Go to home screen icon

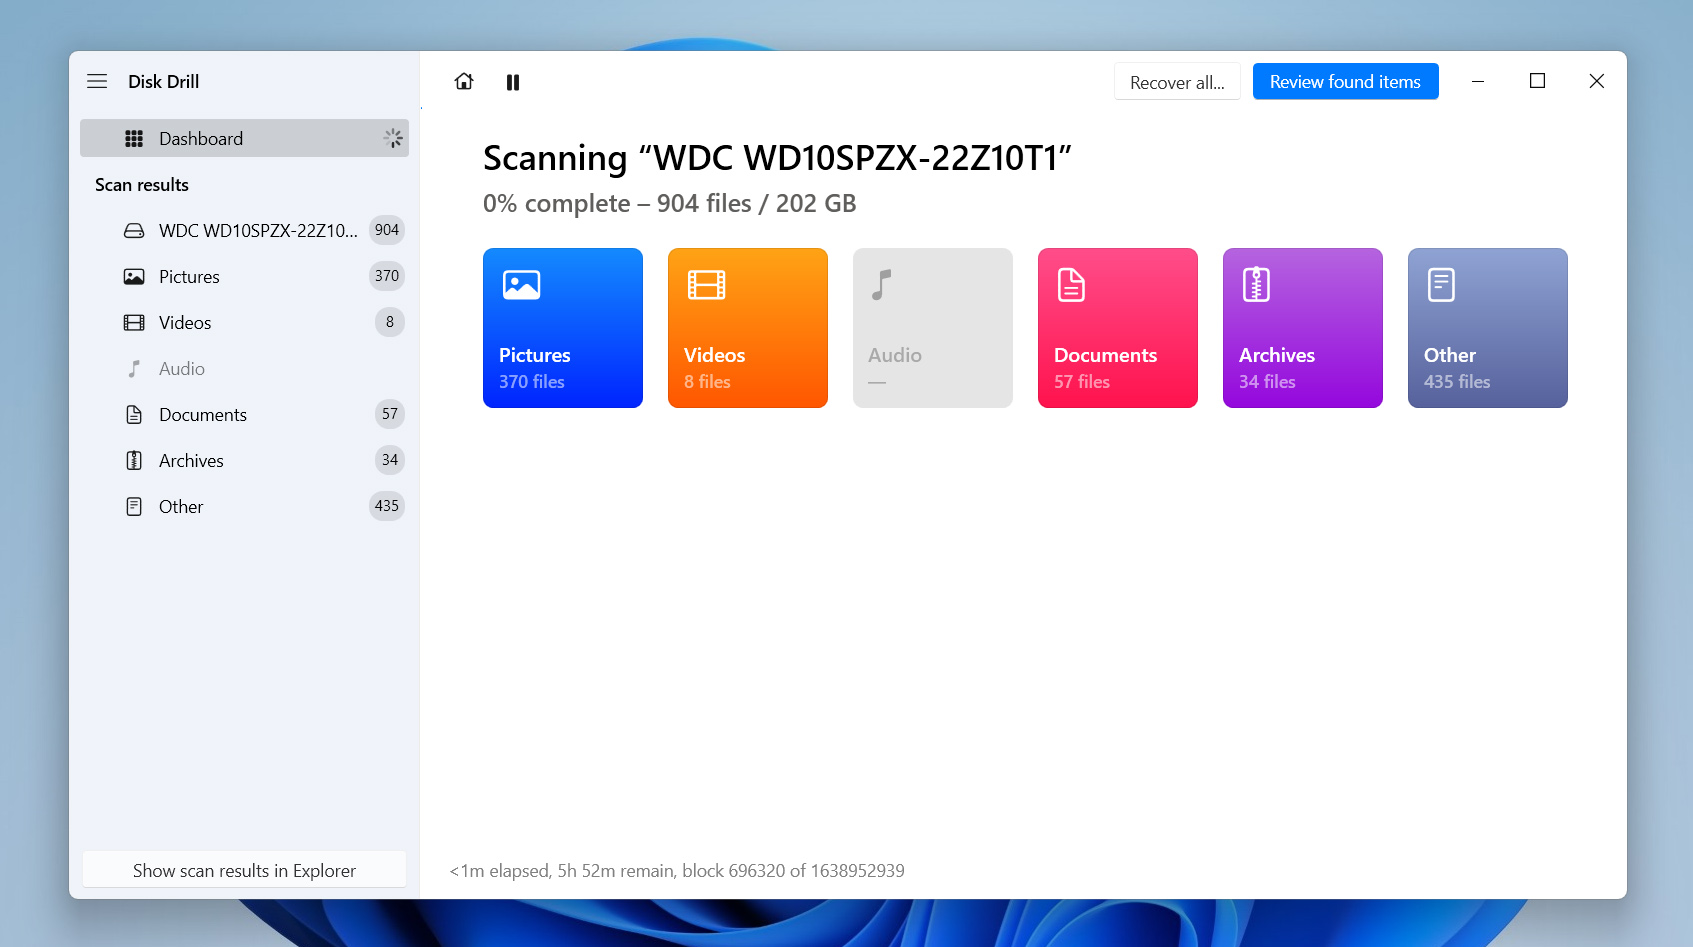464,81
